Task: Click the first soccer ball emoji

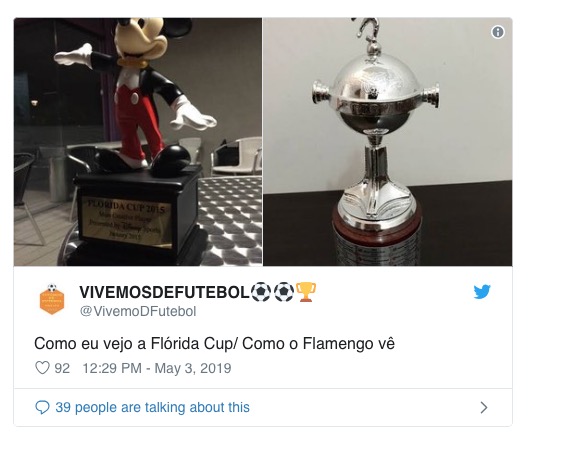Action: coord(261,292)
